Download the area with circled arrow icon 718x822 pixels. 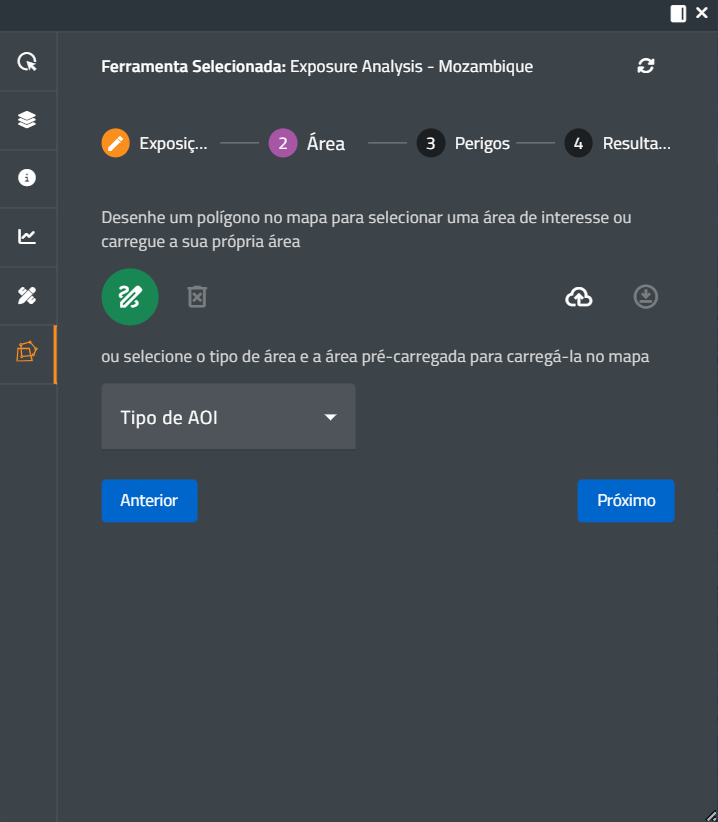(646, 297)
